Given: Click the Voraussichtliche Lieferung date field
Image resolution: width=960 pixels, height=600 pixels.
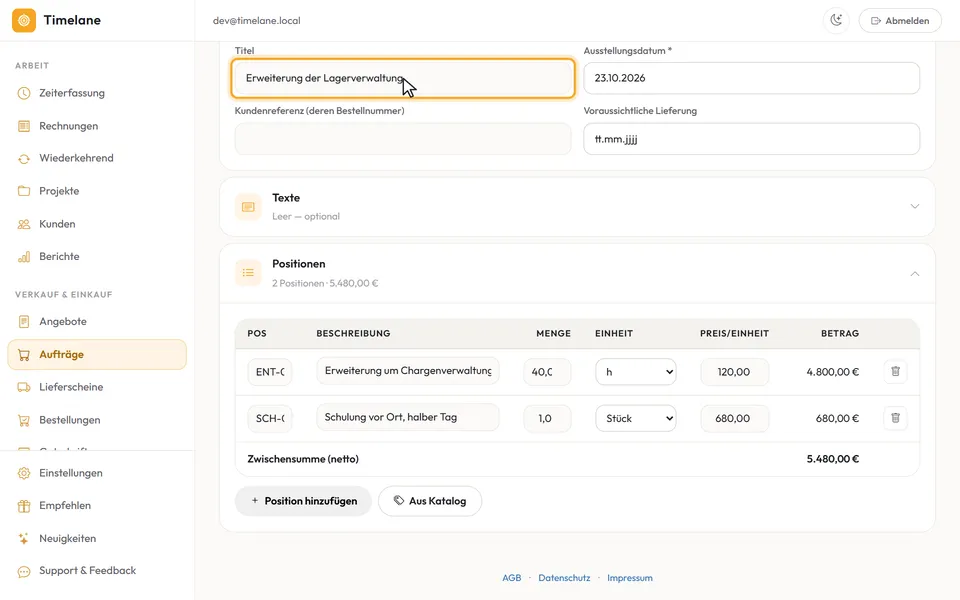Looking at the screenshot, I should 751,139.
